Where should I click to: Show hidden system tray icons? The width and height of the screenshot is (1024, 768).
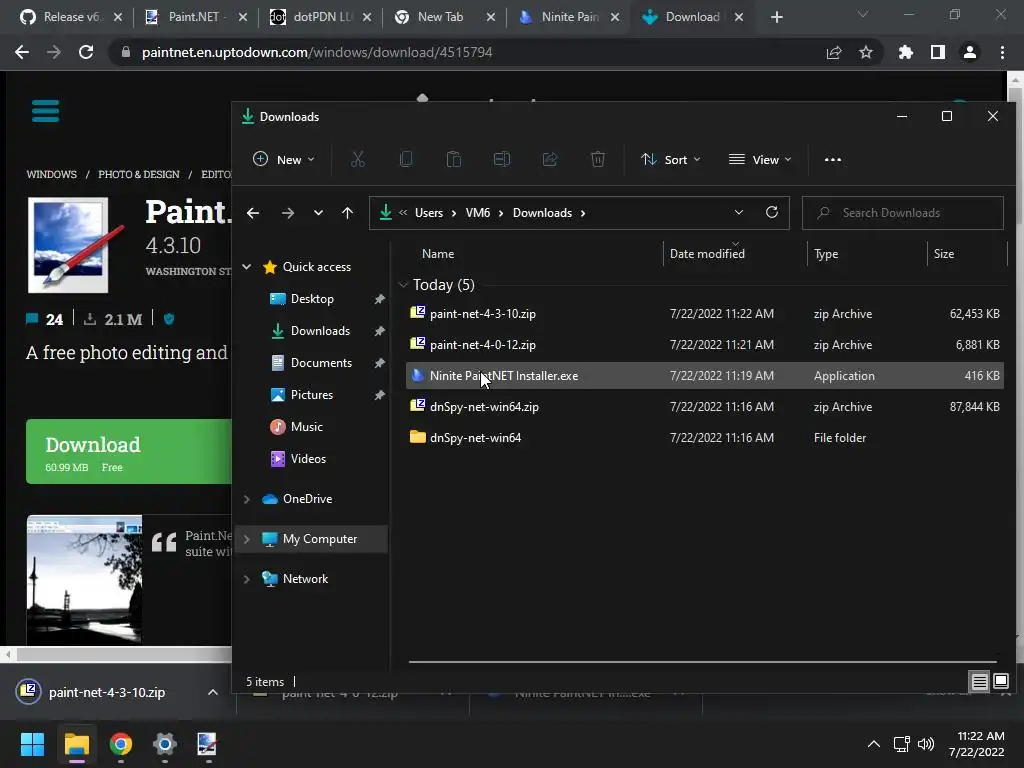(873, 744)
